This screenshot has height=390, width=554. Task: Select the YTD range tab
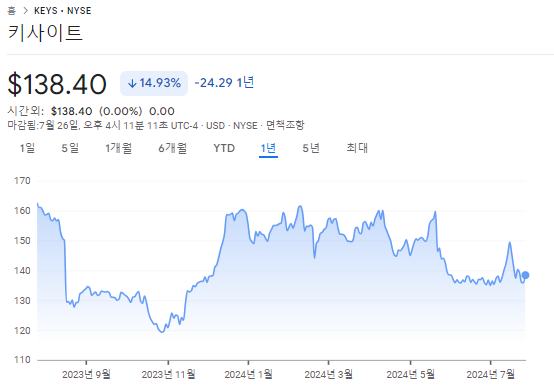[x=224, y=148]
